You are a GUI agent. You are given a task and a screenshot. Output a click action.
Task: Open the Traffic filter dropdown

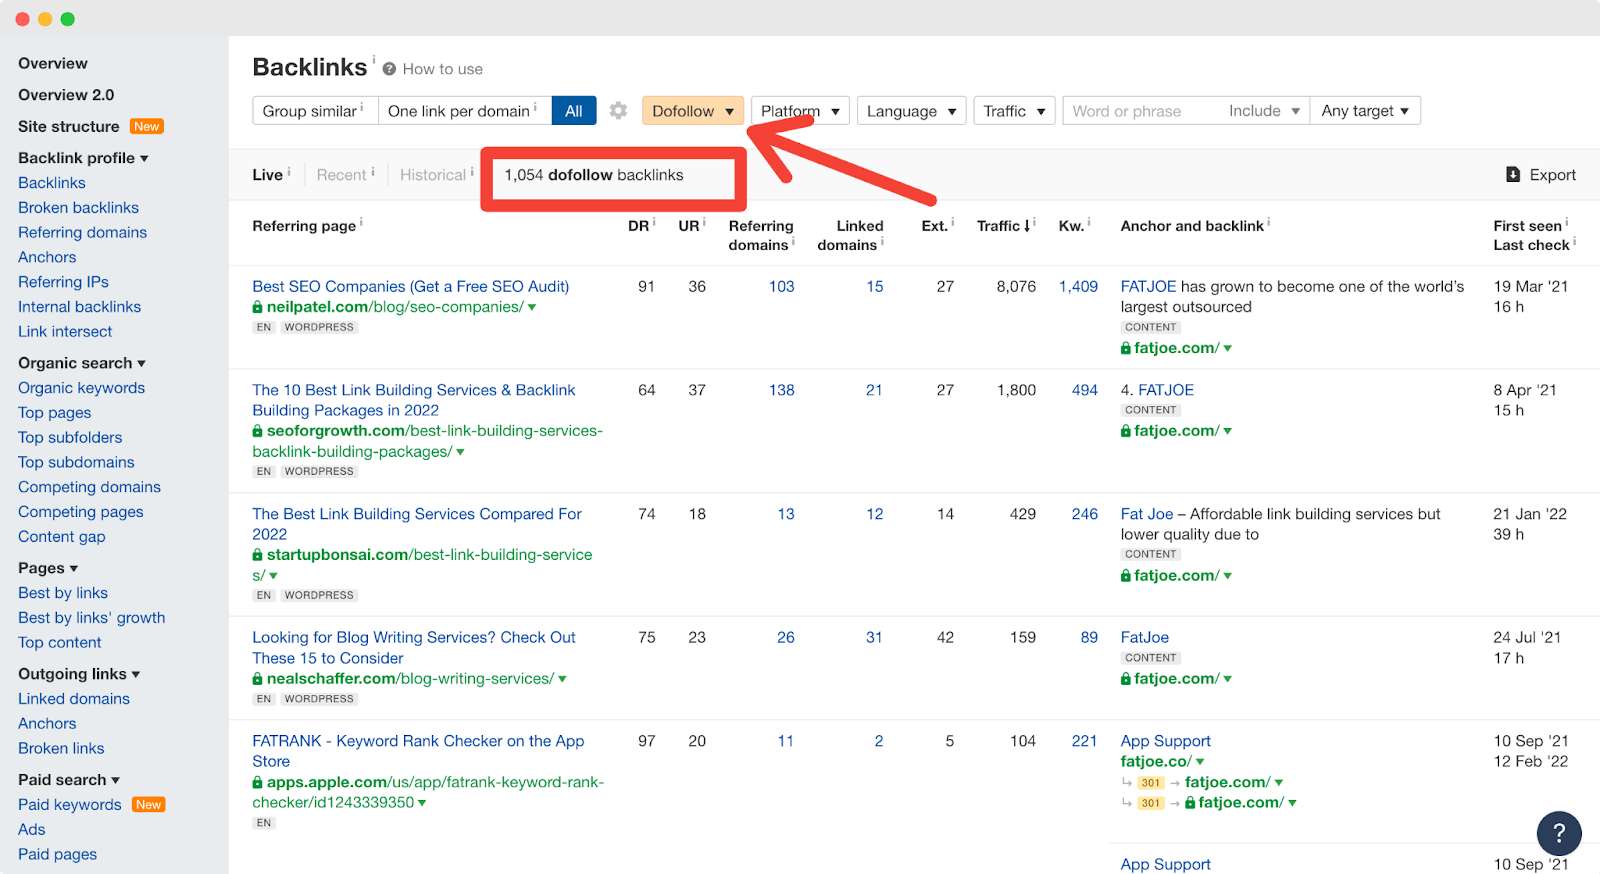(1014, 111)
